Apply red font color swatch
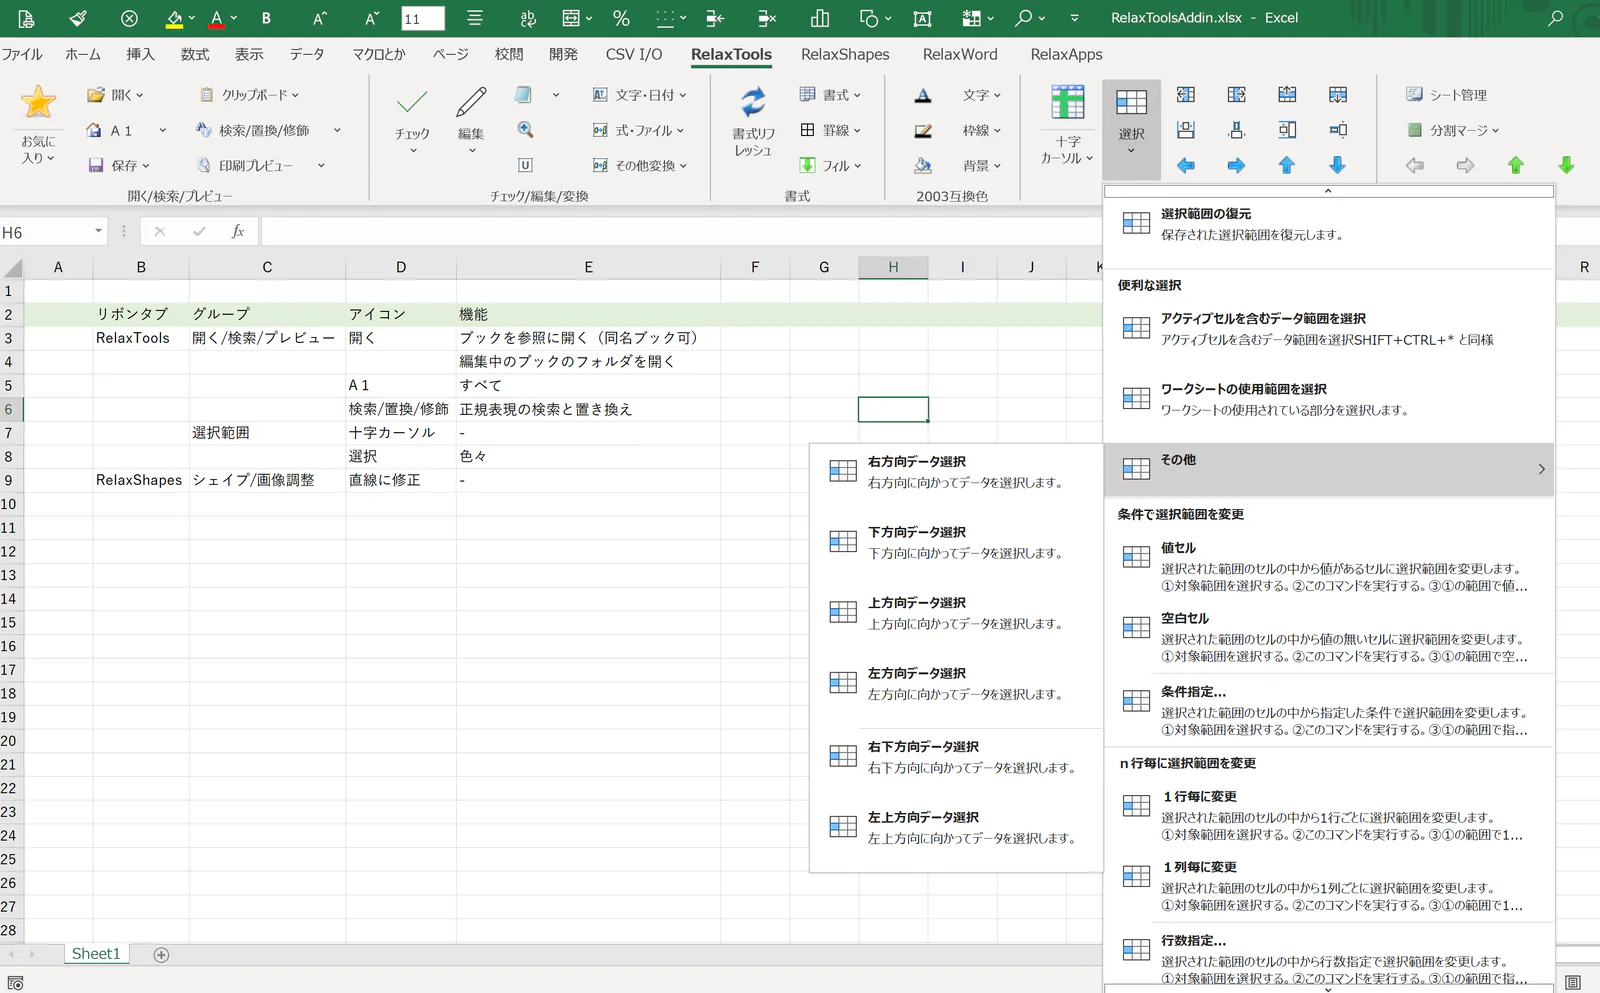 [x=217, y=18]
